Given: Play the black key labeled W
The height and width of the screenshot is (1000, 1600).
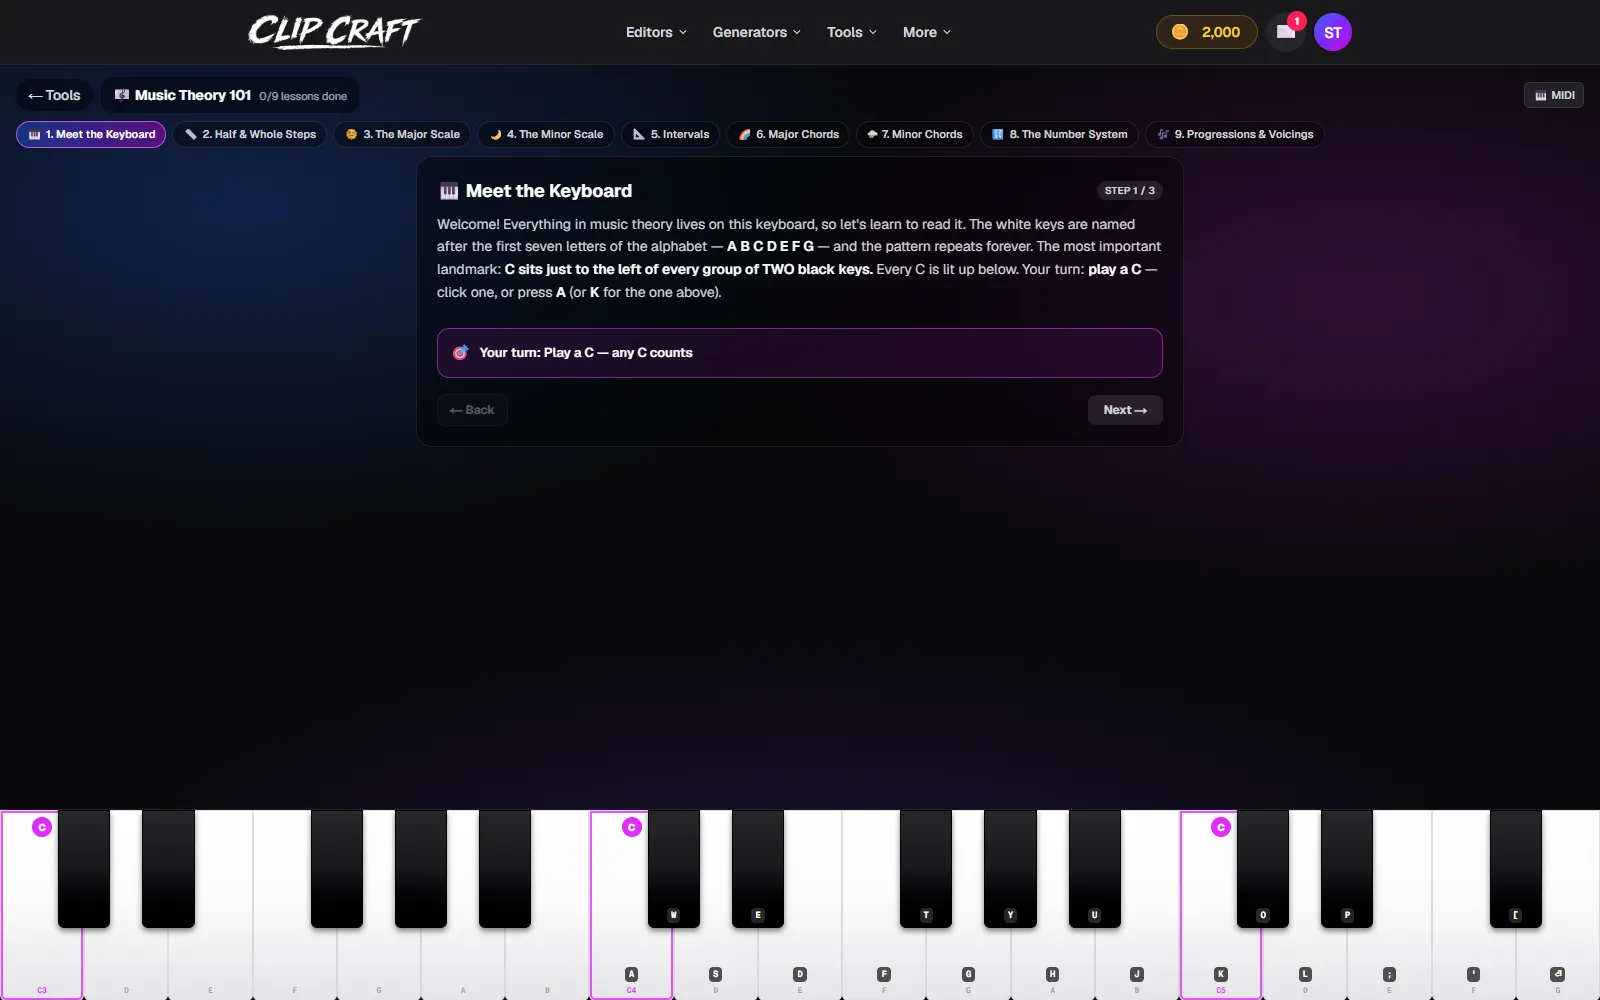Looking at the screenshot, I should click(674, 868).
